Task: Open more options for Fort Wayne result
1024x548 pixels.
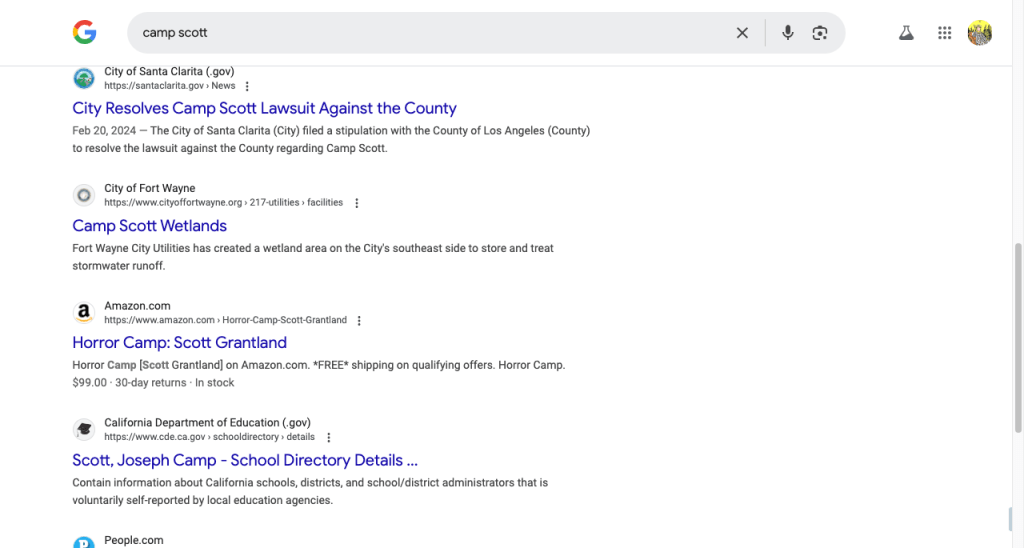Action: point(357,203)
